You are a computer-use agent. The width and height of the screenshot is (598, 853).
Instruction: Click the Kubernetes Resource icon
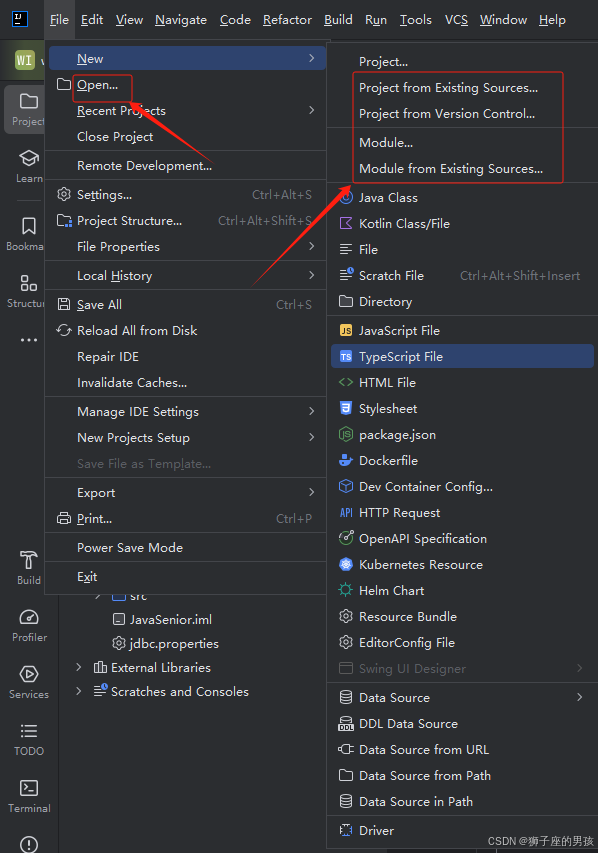tap(346, 564)
